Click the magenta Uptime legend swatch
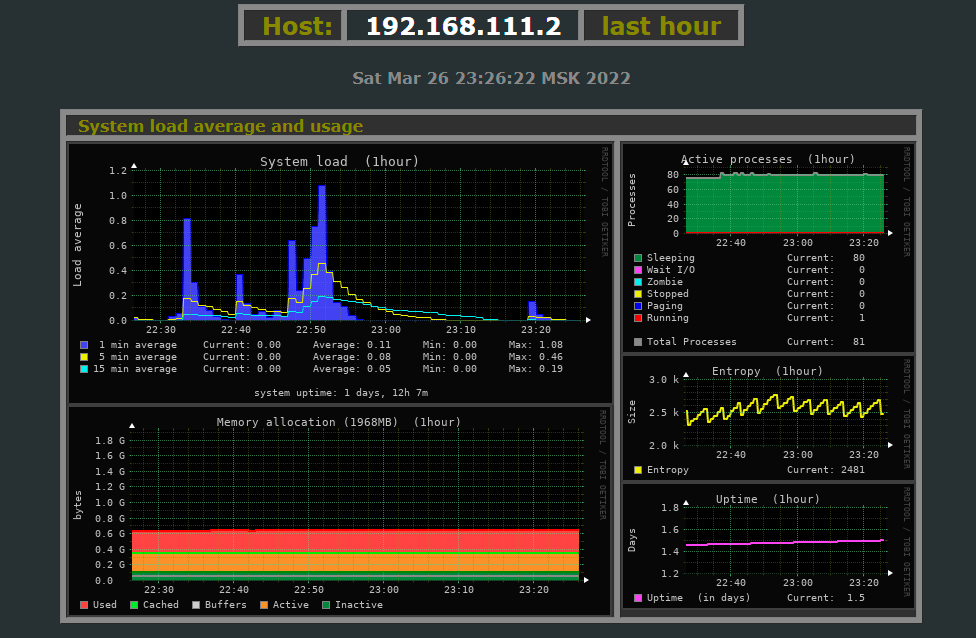This screenshot has width=976, height=638. pos(638,598)
